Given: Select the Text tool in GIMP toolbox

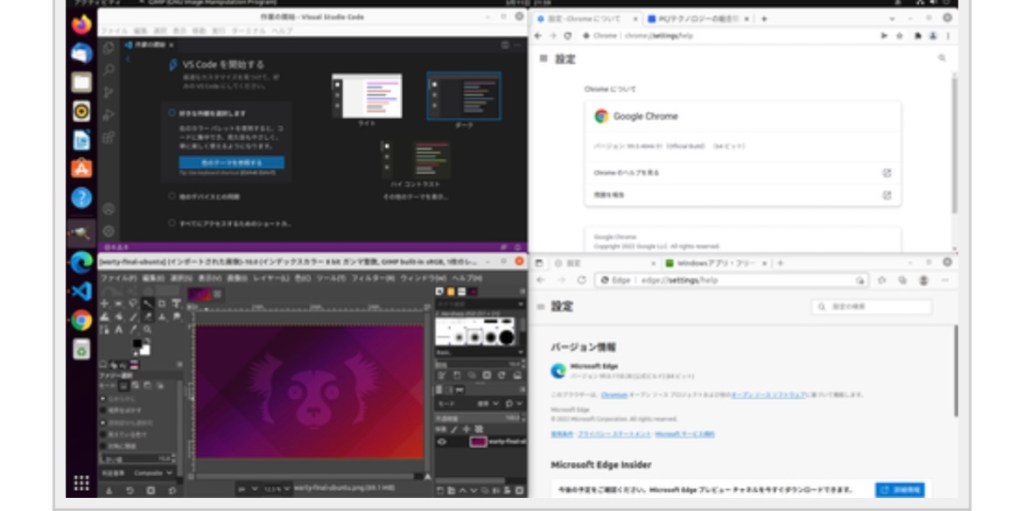Looking at the screenshot, I should tap(118, 329).
